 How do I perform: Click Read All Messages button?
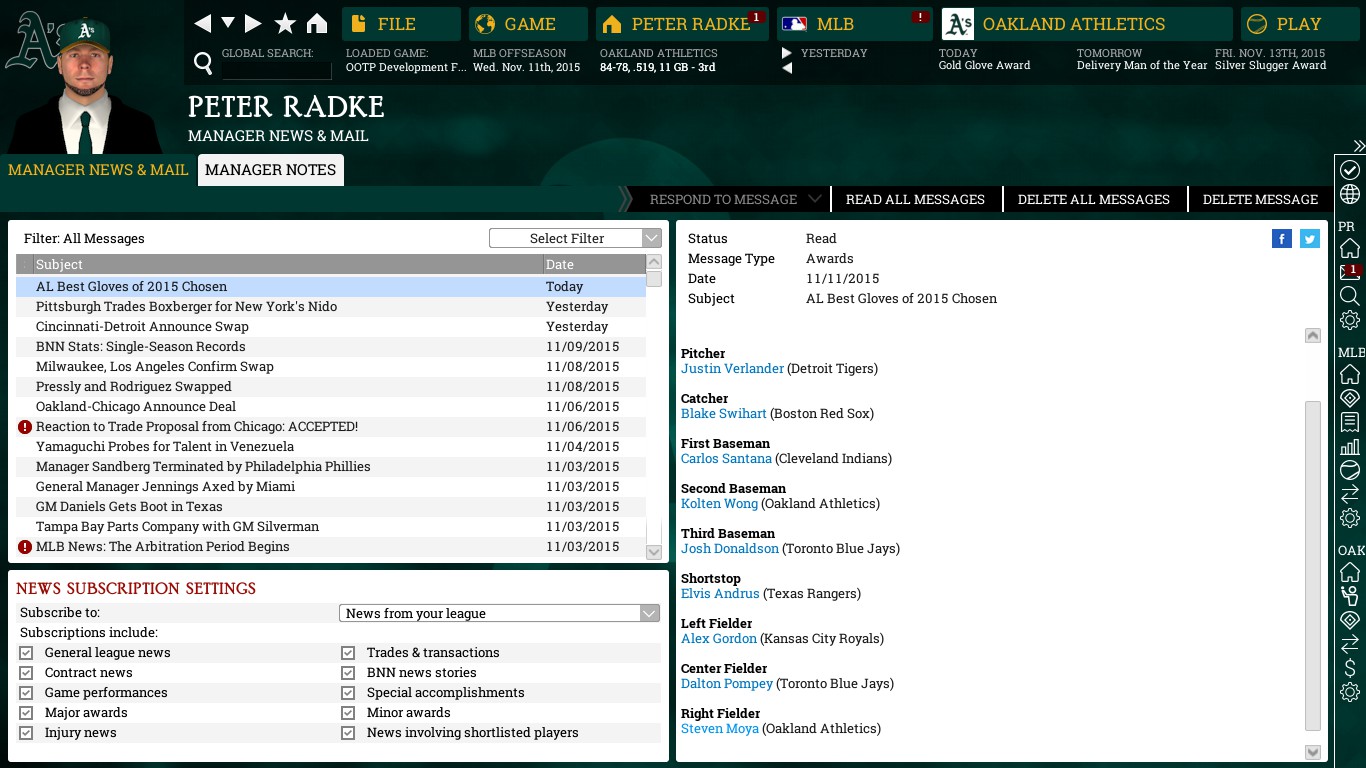[915, 199]
